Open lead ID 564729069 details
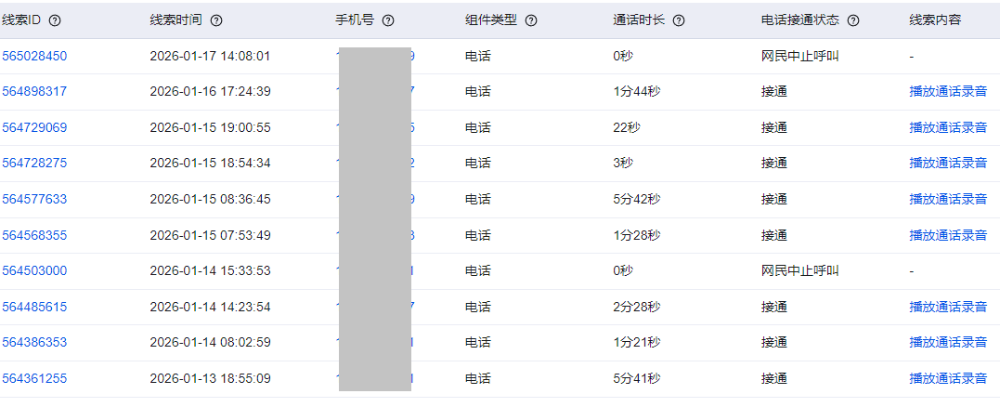This screenshot has width=1000, height=407. click(34, 128)
